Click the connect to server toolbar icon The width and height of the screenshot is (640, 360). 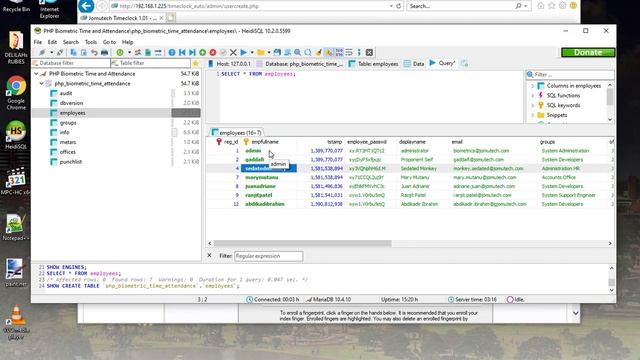click(42, 52)
